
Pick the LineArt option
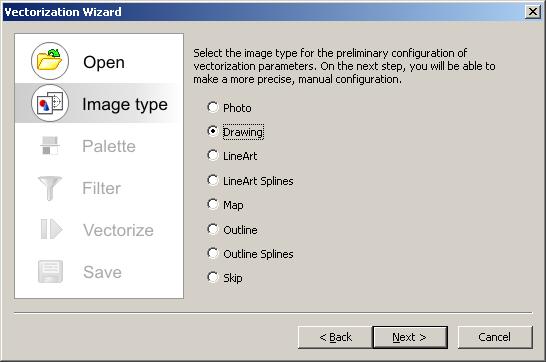(232, 156)
